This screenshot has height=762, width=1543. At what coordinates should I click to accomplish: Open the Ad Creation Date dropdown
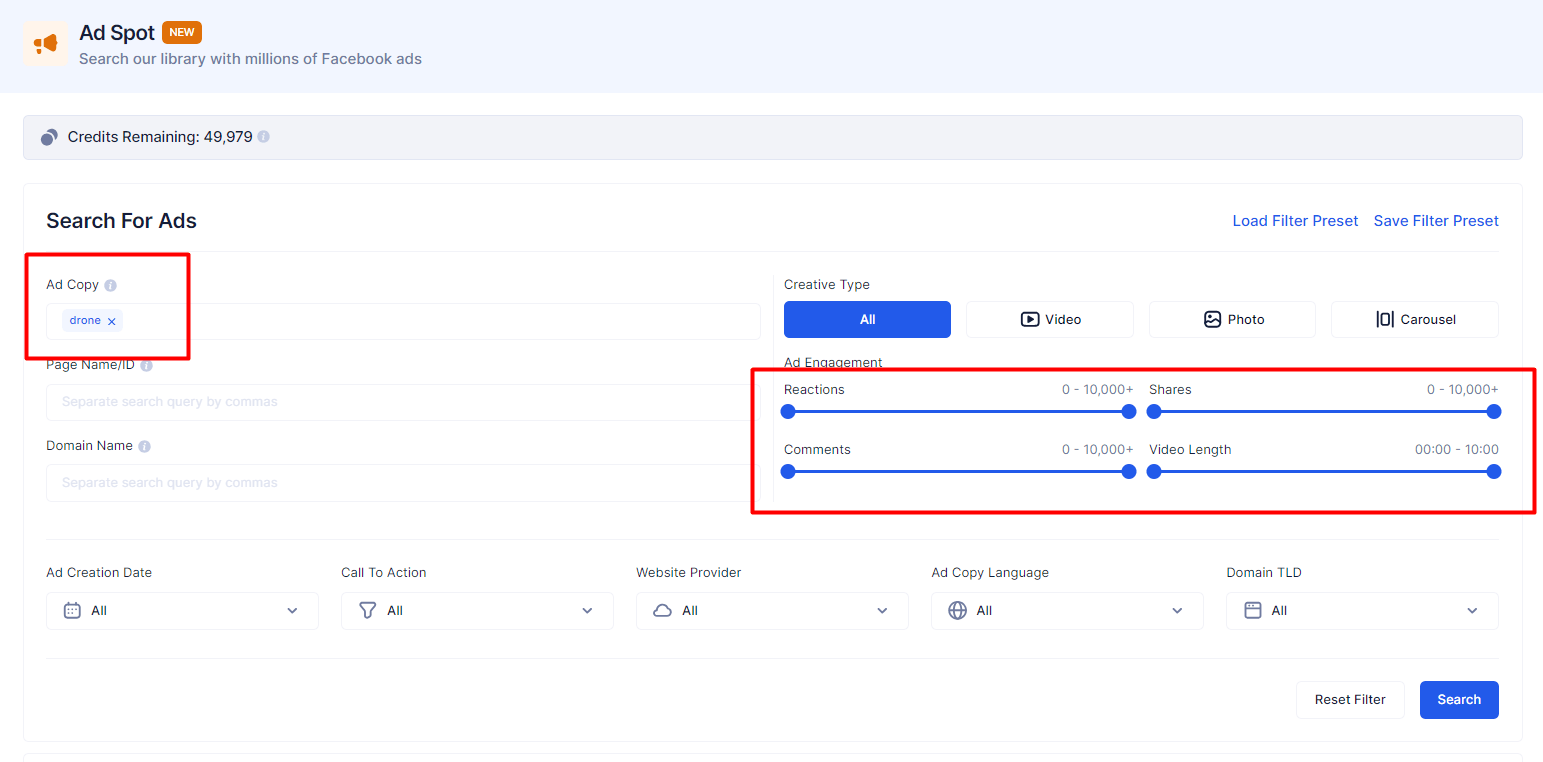[x=182, y=610]
